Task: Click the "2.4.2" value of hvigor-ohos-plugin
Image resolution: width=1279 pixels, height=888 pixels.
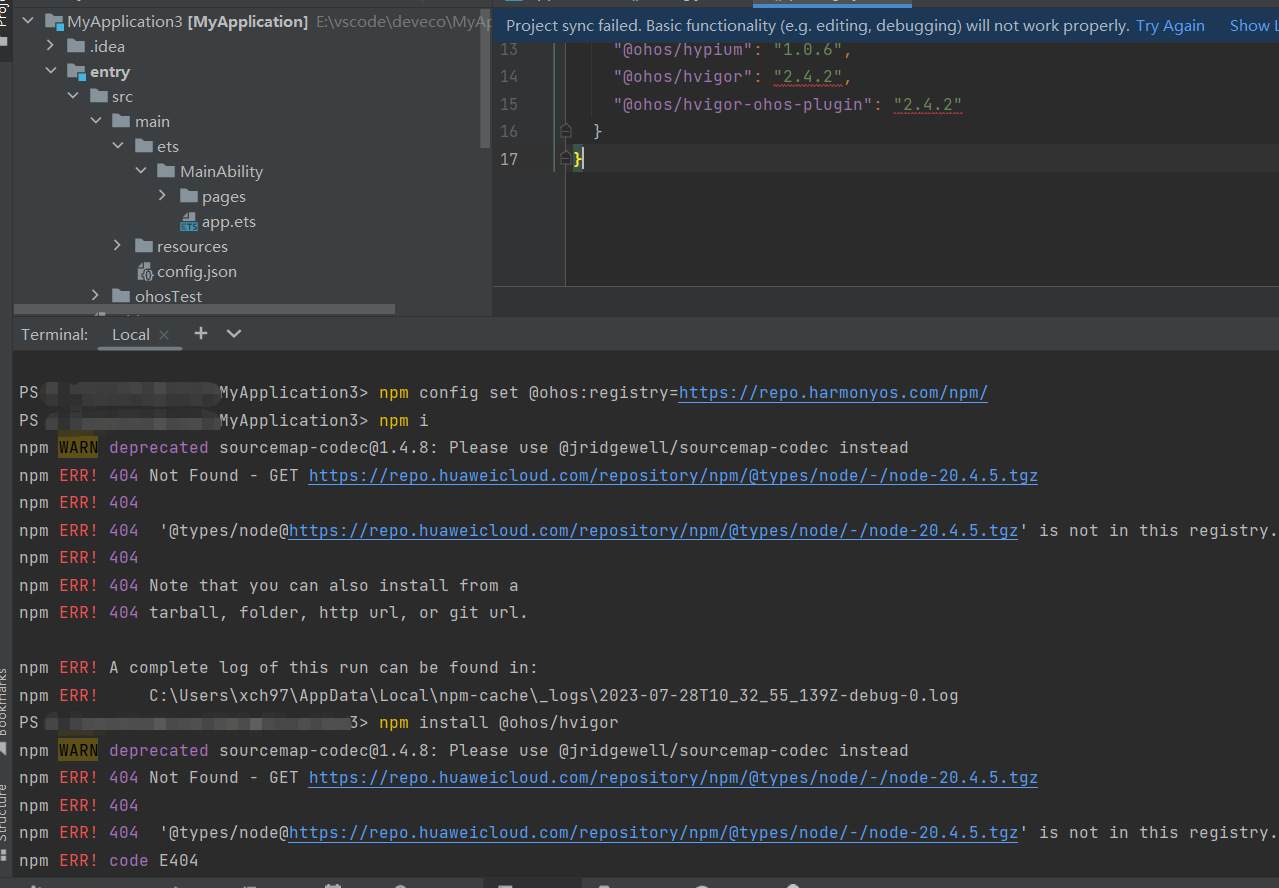Action: point(928,104)
